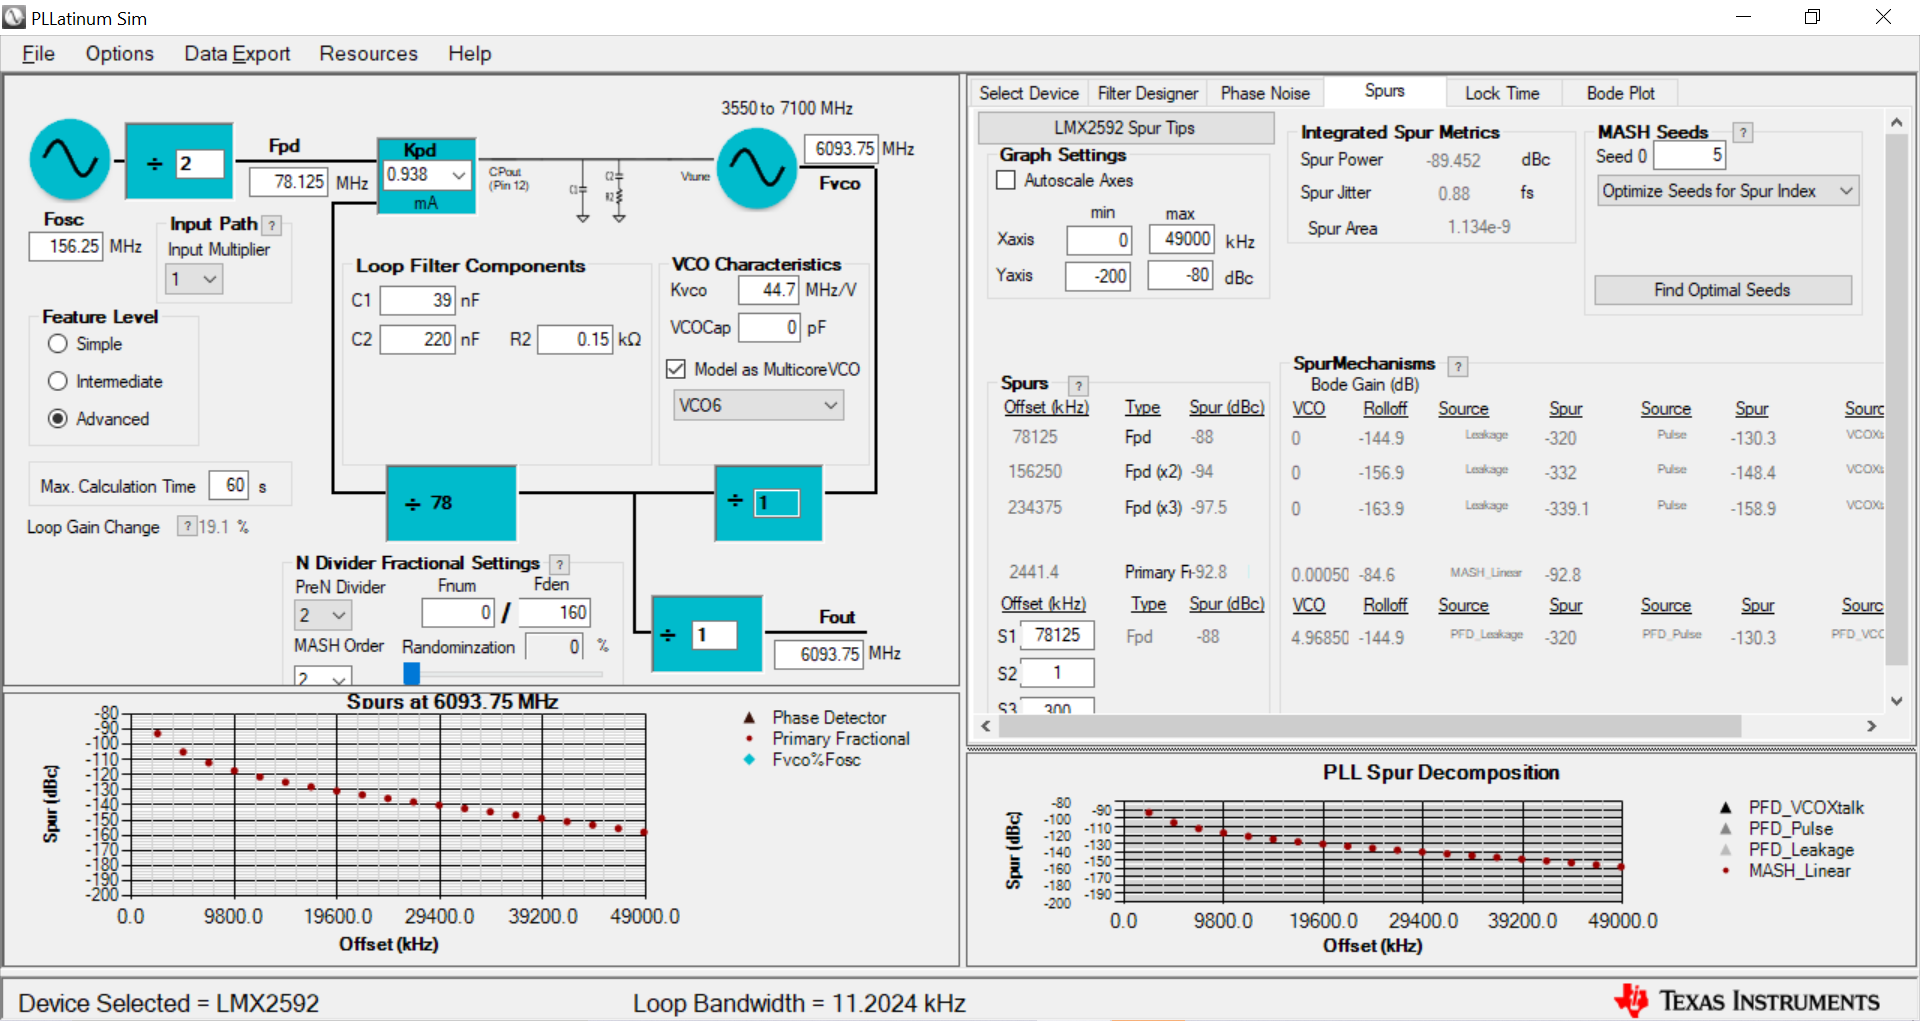Image resolution: width=1920 pixels, height=1021 pixels.
Task: Open the File menu
Action: pos(38,54)
